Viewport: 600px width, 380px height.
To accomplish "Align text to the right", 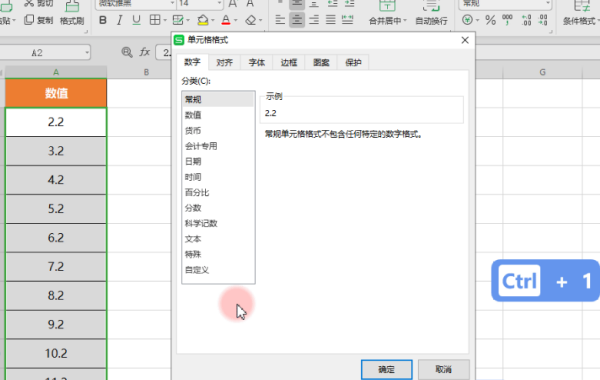I will point(314,20).
